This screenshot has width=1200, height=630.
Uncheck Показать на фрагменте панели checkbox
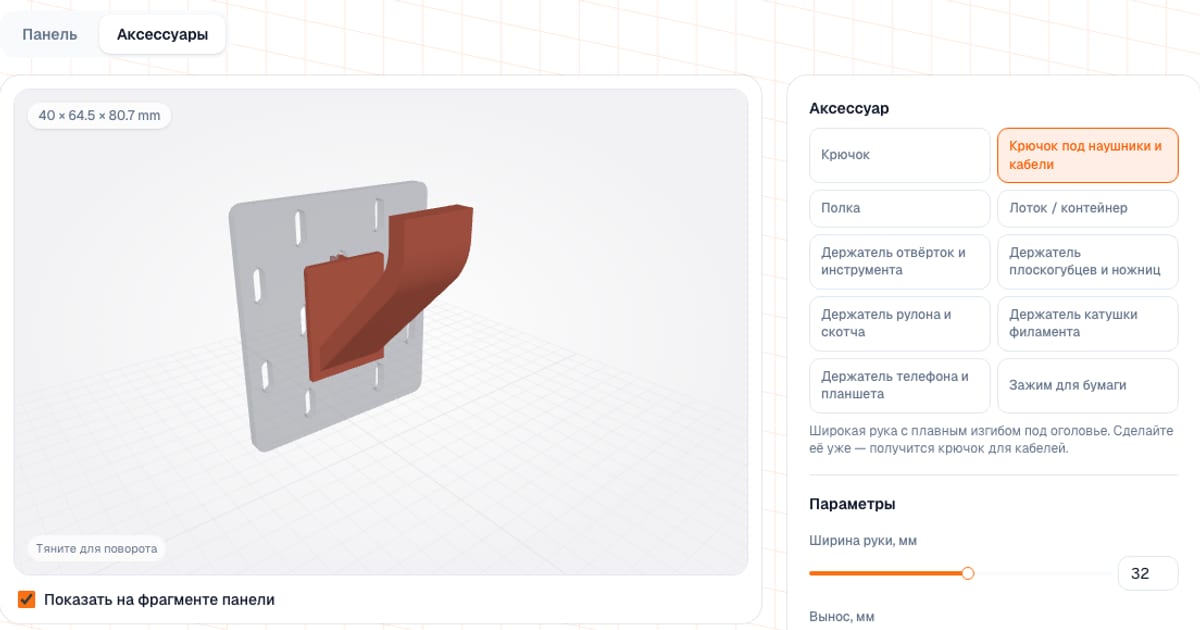click(x=27, y=600)
